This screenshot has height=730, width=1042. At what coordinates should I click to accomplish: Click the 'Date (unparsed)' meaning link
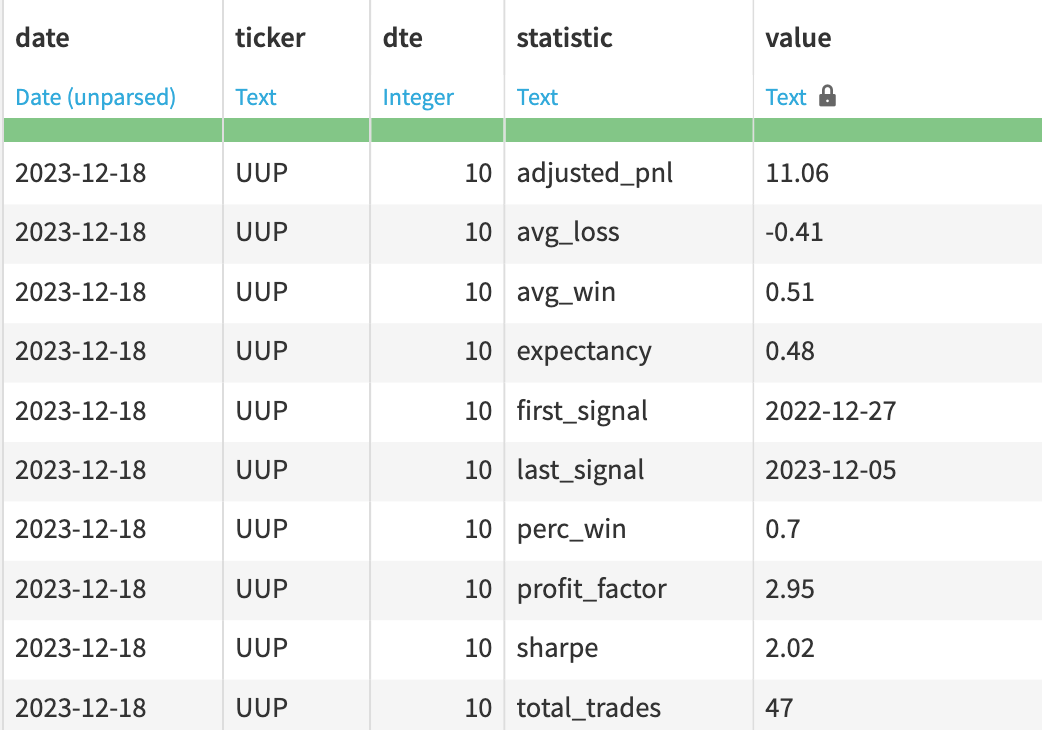coord(95,97)
